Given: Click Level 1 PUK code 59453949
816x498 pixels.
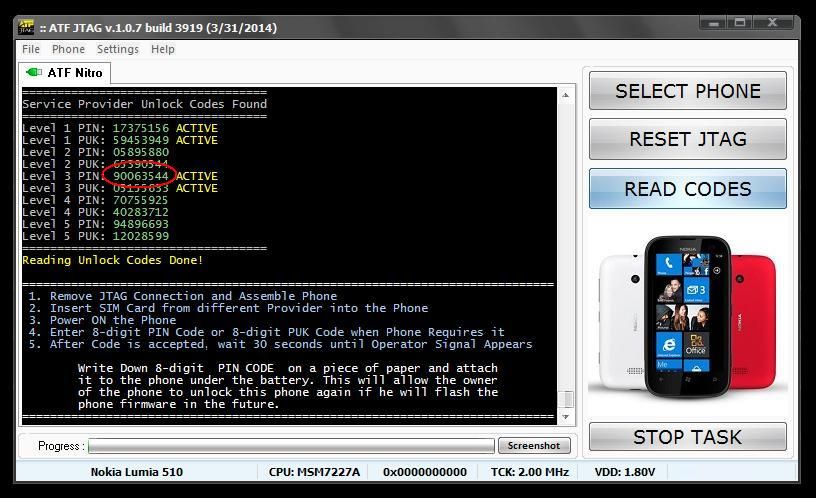Looking at the screenshot, I should click(141, 140).
